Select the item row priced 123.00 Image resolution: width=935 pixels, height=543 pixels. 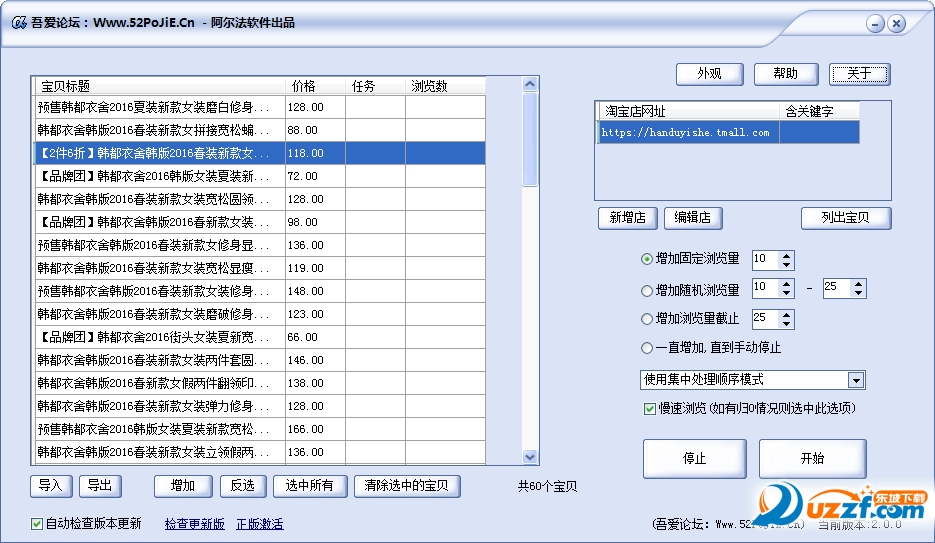tap(261, 314)
